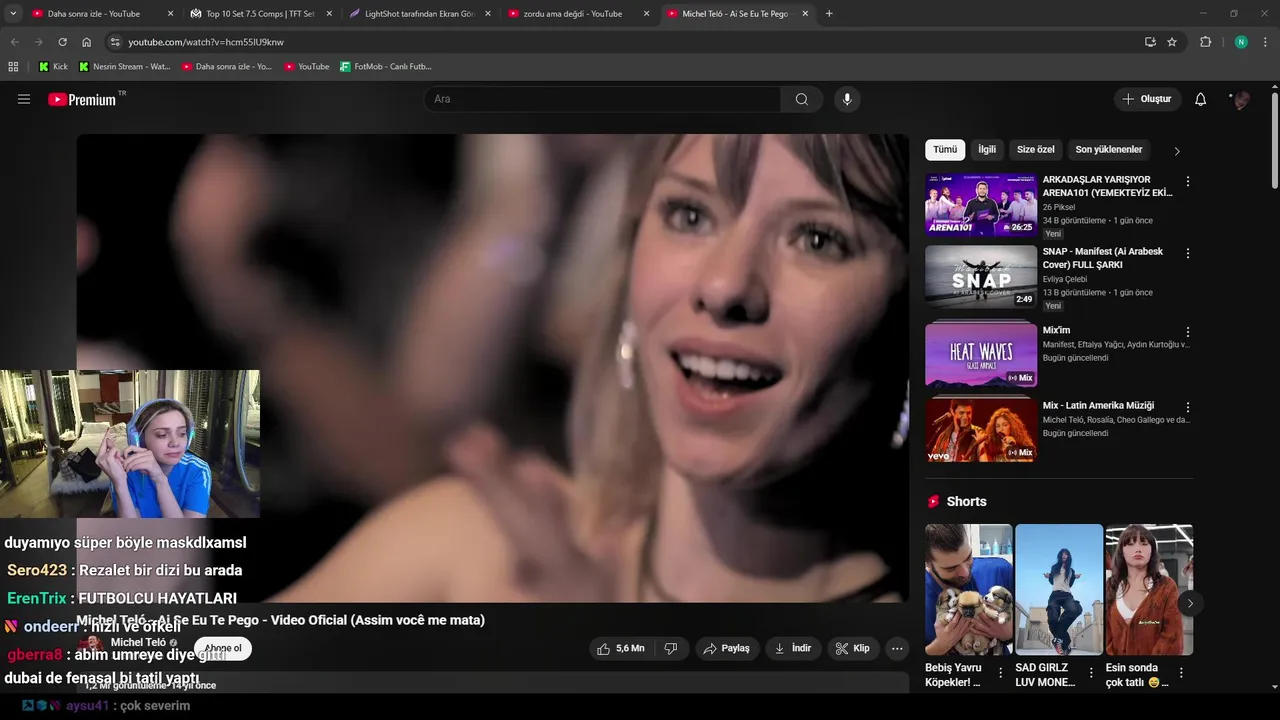Viewport: 1280px width, 720px height.
Task: Open options for Bebiş Yavru short
Action: click(x=1001, y=673)
